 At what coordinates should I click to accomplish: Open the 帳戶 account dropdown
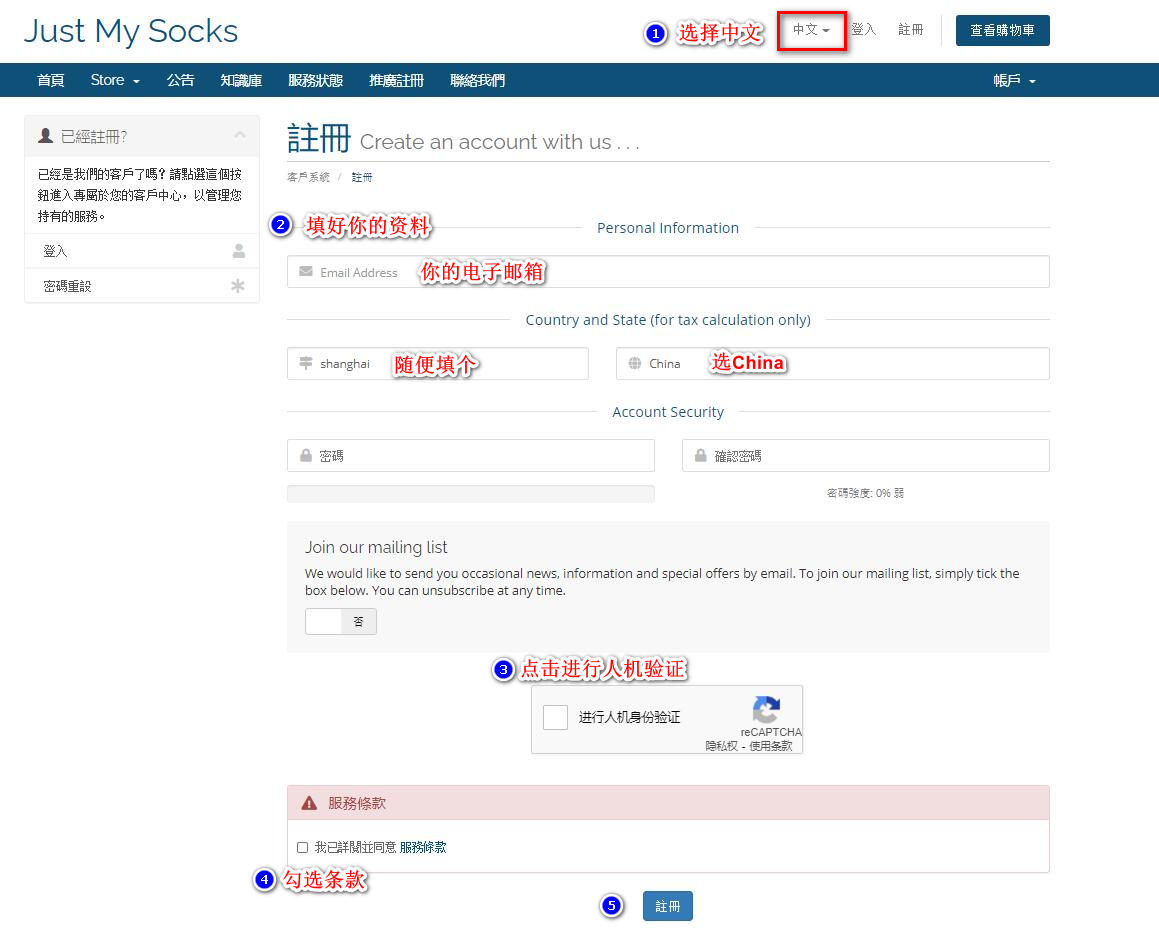click(x=1014, y=81)
